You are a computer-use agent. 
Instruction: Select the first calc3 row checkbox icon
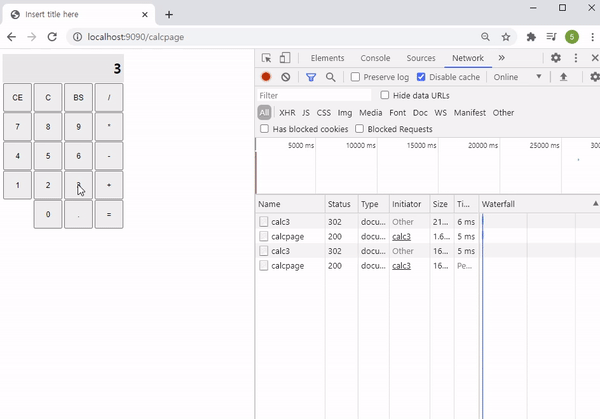click(x=263, y=222)
